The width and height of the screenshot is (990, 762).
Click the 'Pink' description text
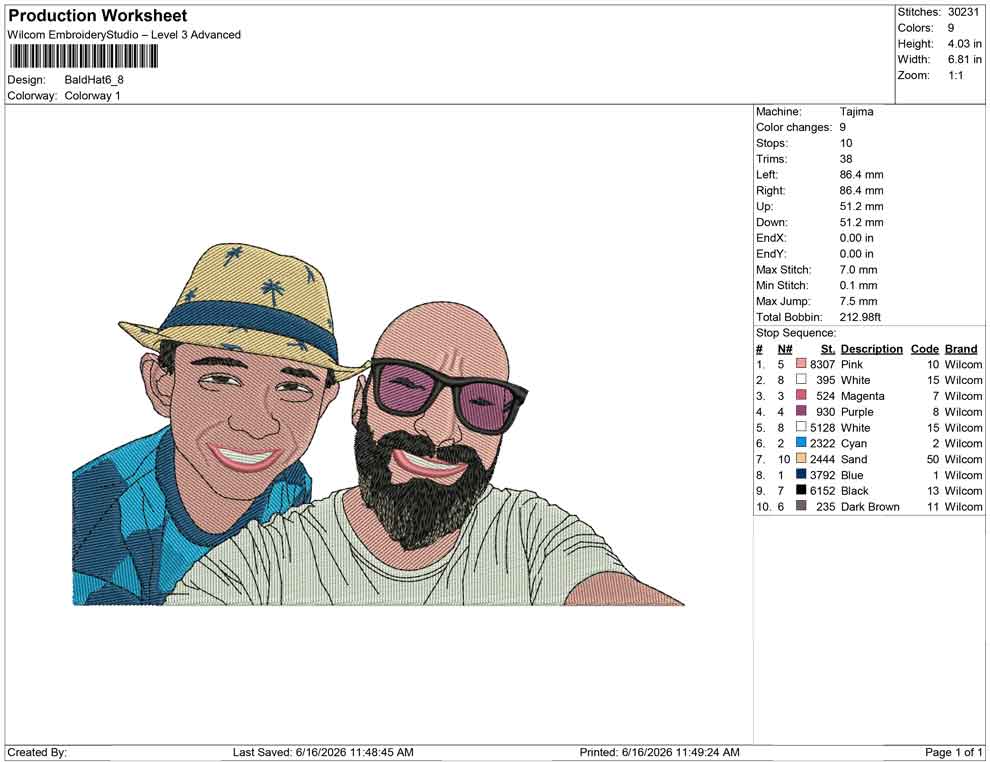851,364
